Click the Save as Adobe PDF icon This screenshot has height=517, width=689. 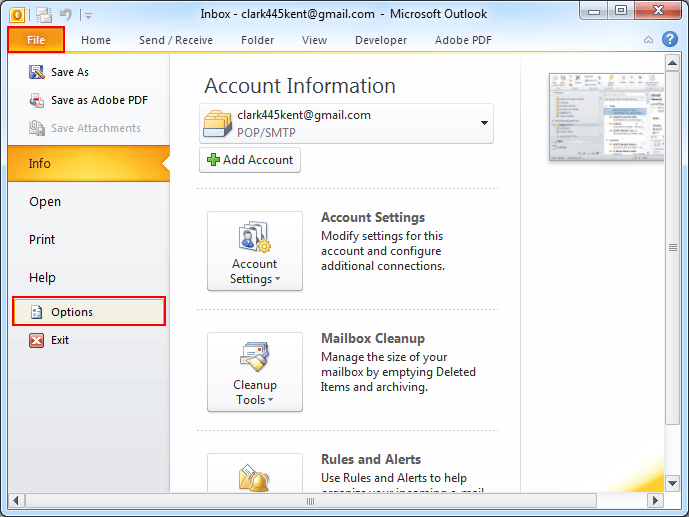point(36,100)
